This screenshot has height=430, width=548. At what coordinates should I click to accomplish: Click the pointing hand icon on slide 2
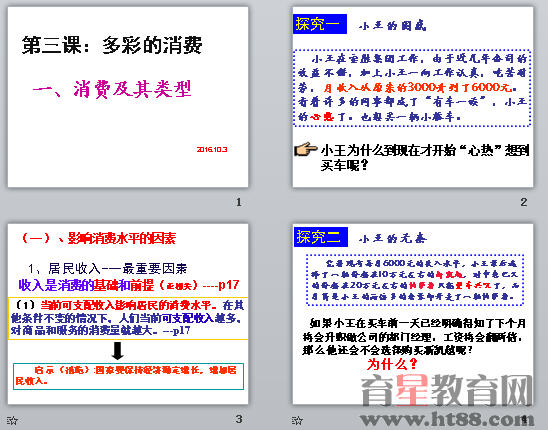[305, 150]
